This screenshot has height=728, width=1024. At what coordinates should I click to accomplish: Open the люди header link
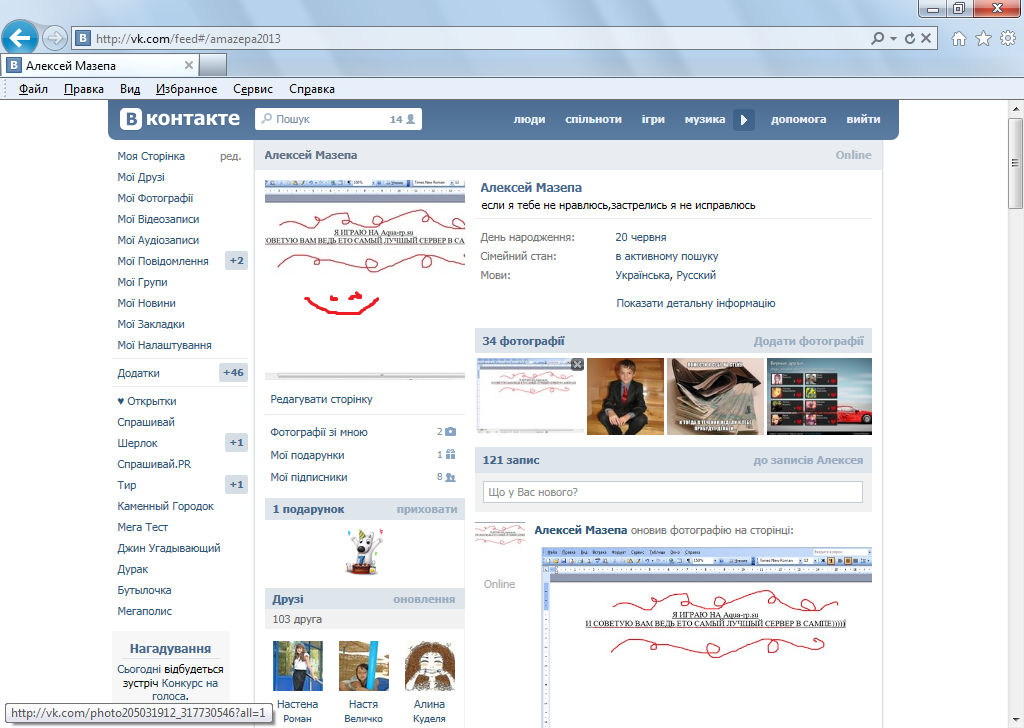[529, 119]
